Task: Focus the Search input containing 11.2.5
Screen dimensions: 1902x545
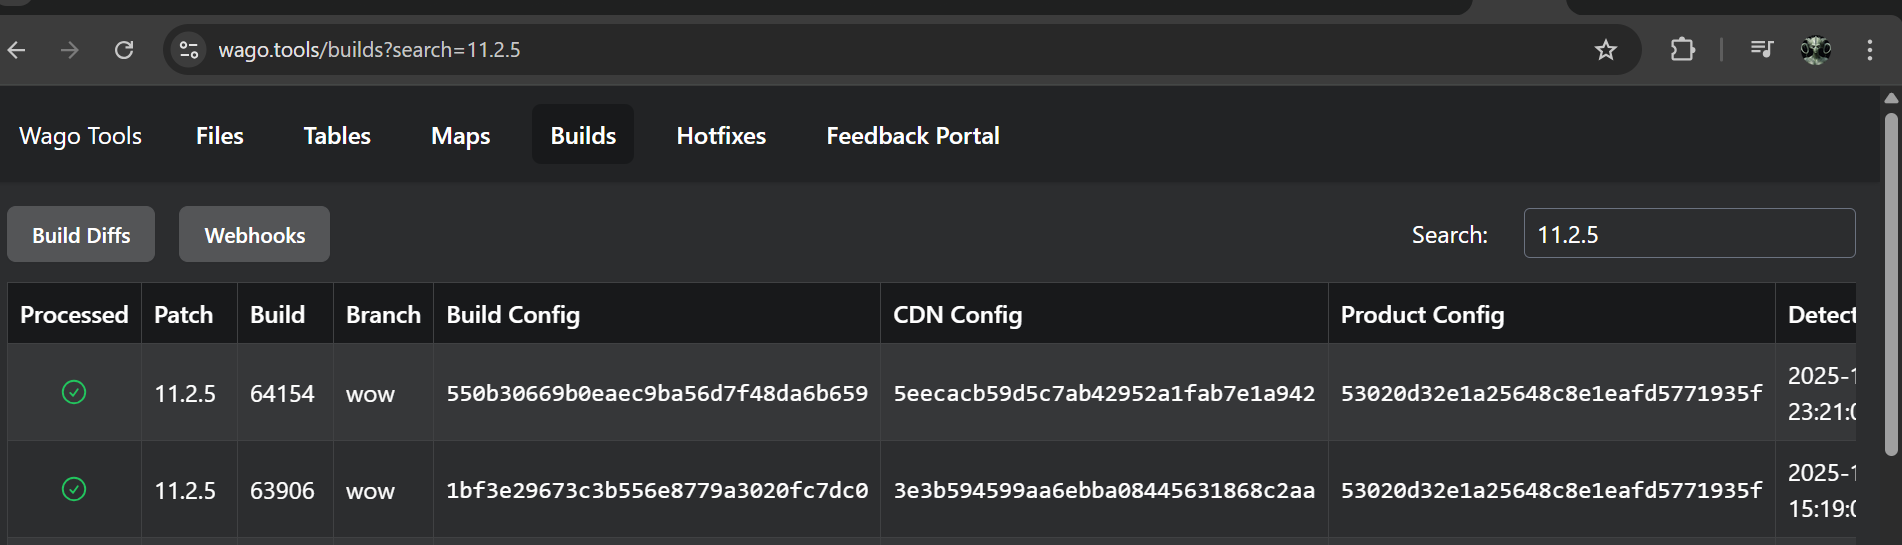Action: (1689, 234)
